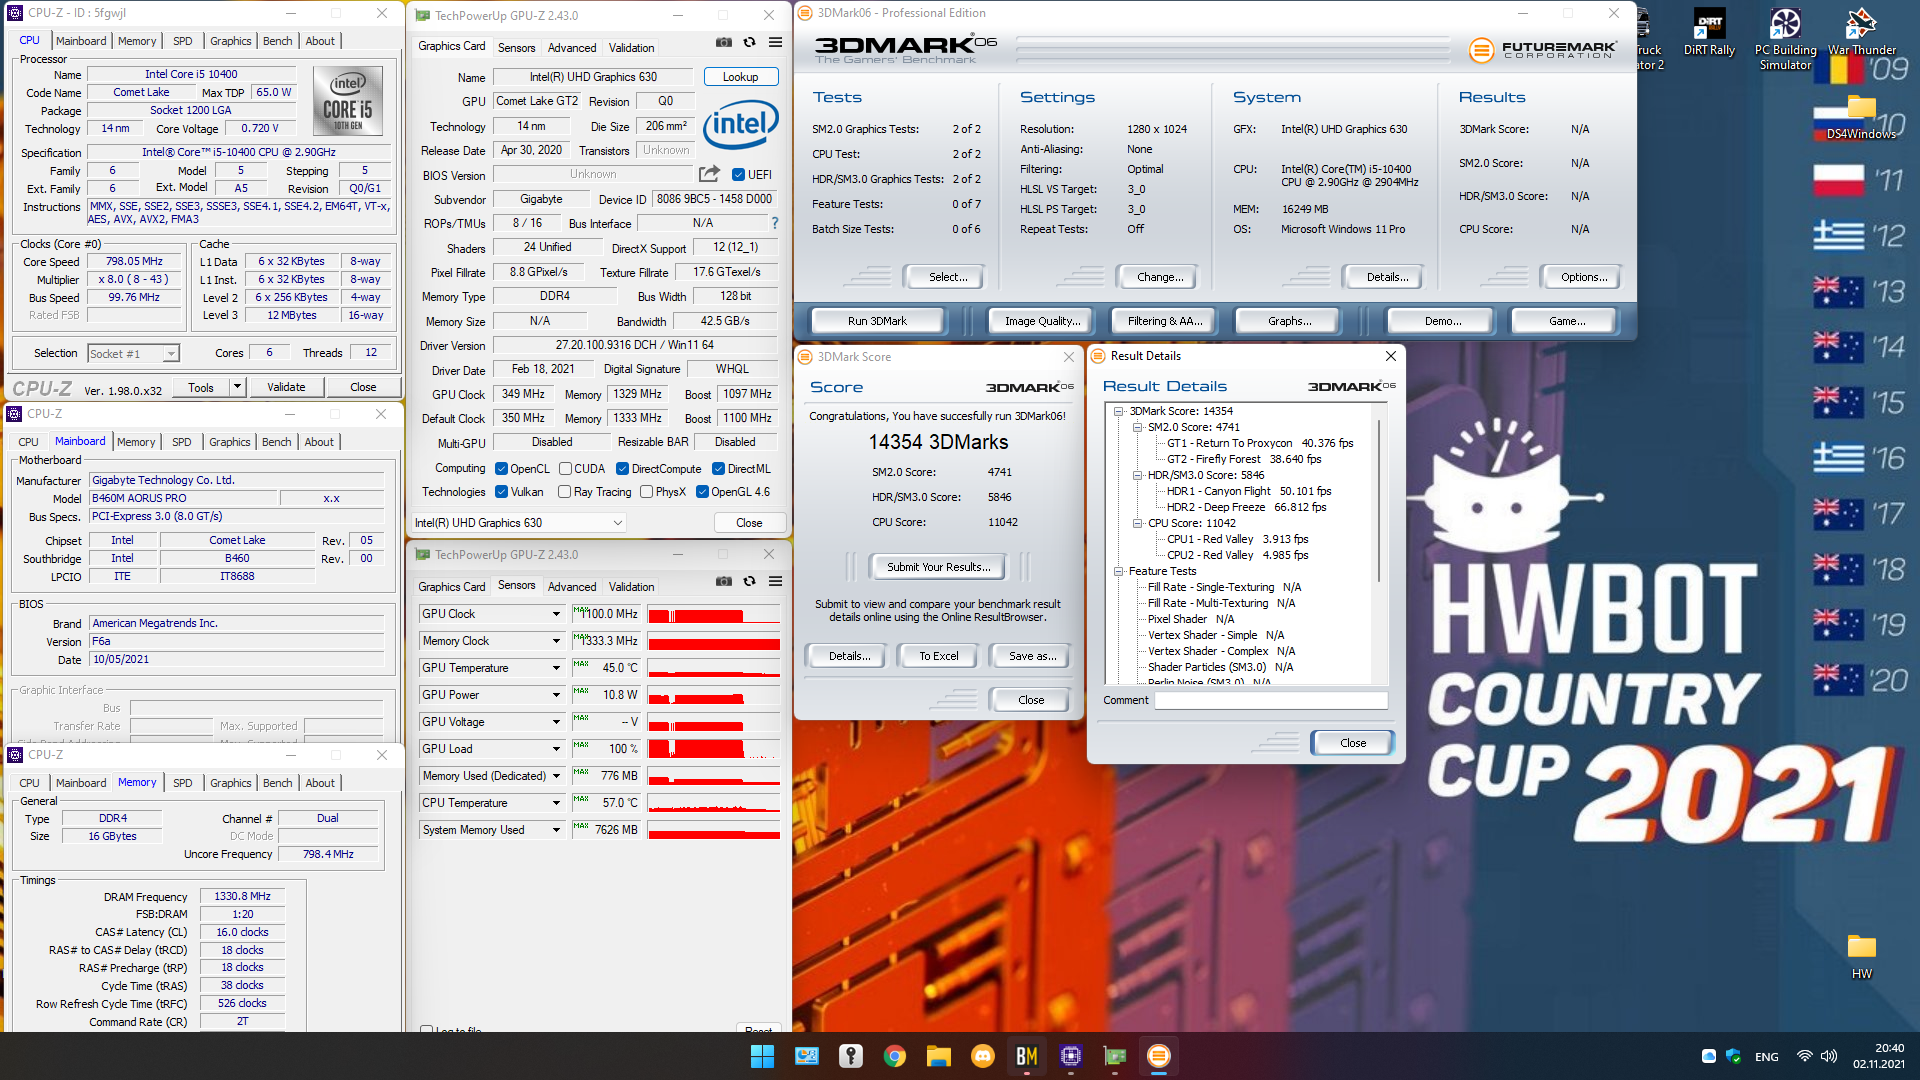Toggle Vulkan checkbox

pos(501,492)
